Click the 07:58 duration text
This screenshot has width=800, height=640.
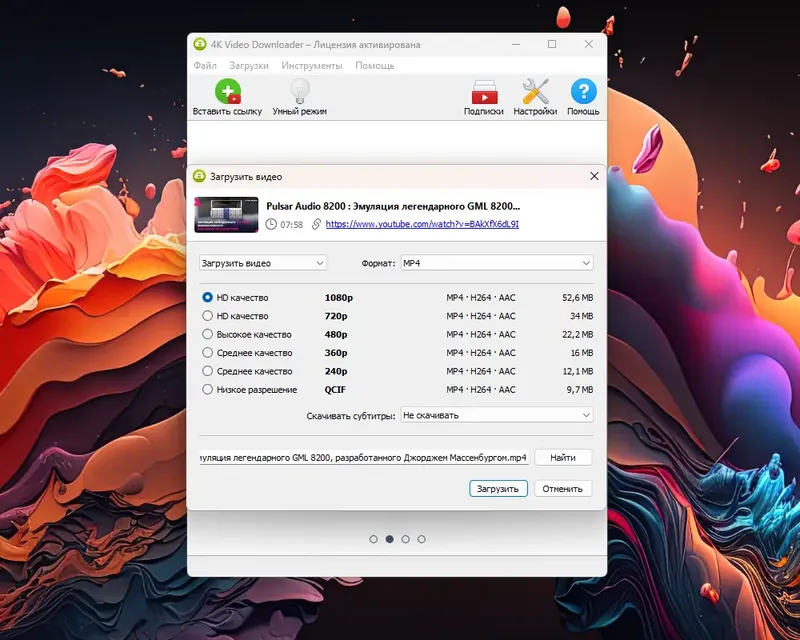coord(291,225)
